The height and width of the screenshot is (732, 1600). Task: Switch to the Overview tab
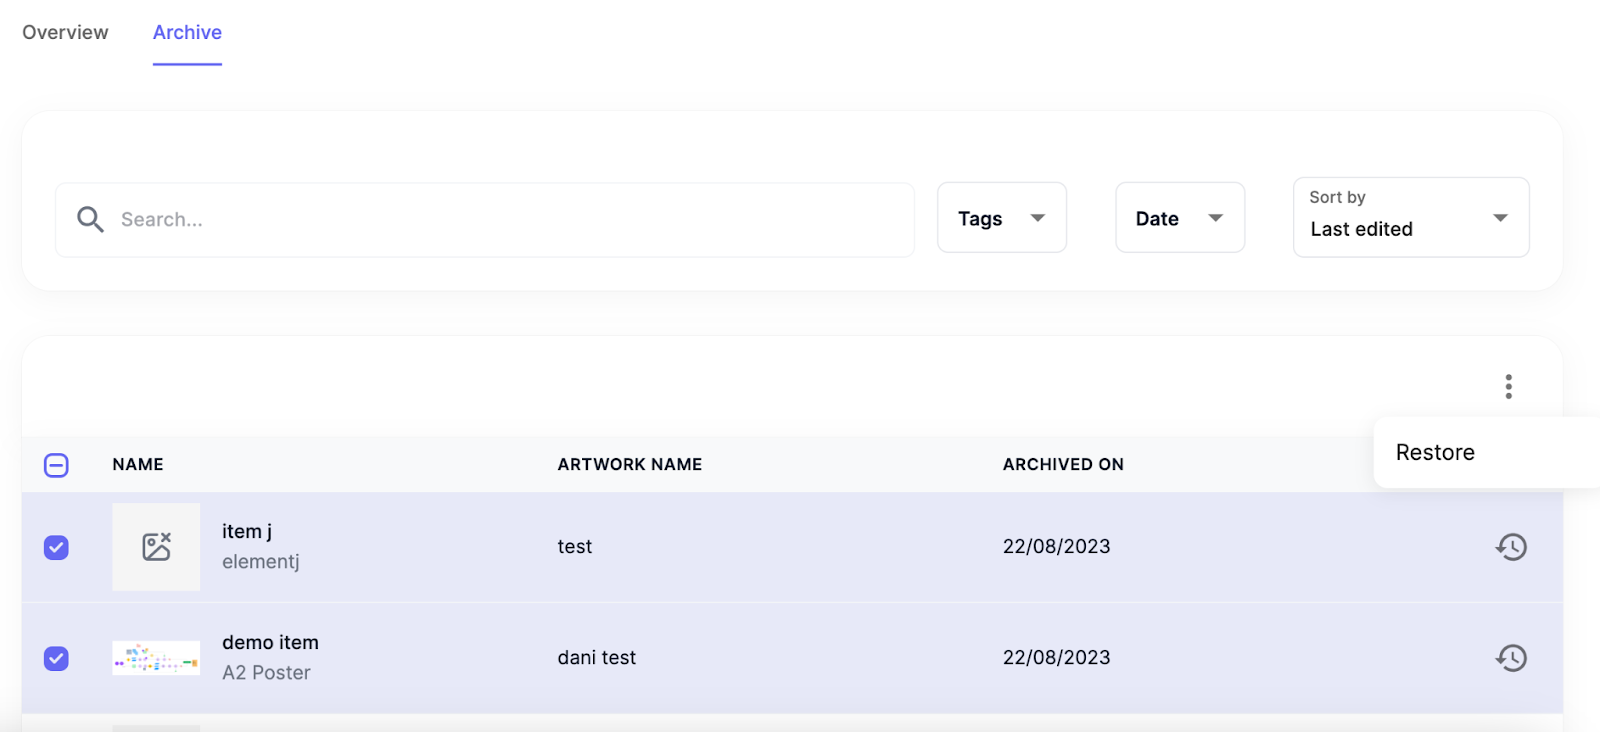(x=65, y=32)
